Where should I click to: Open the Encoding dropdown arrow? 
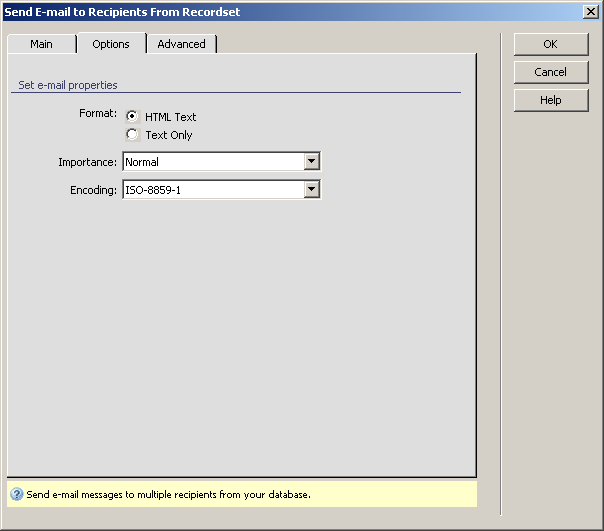tap(311, 189)
